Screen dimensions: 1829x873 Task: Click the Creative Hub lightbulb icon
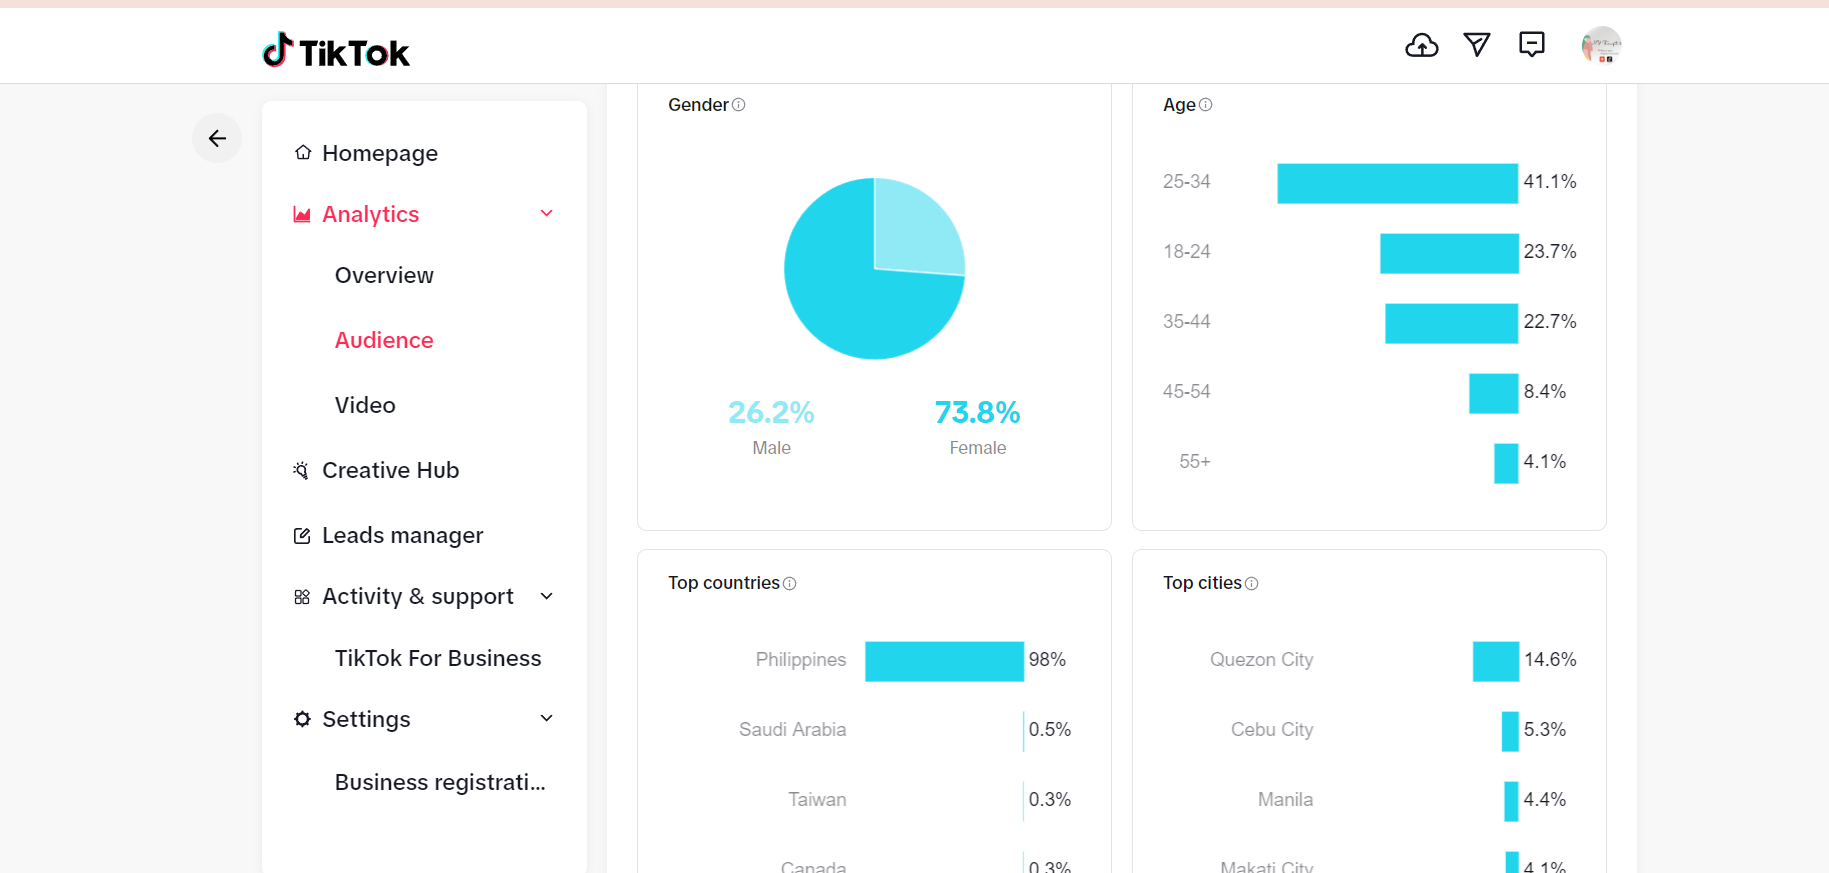coord(301,470)
